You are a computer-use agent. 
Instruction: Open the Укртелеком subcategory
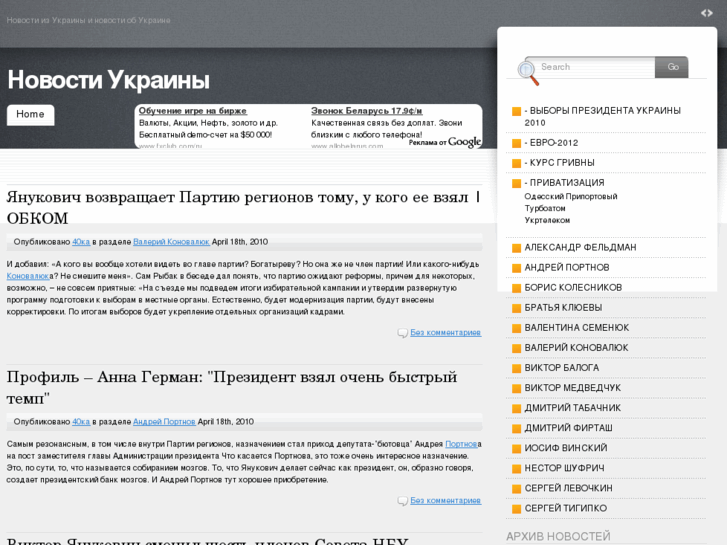point(547,220)
